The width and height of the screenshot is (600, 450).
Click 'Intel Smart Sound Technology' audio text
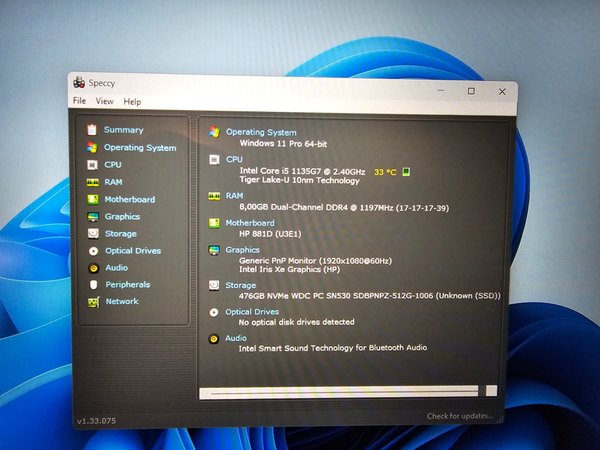[x=333, y=348]
